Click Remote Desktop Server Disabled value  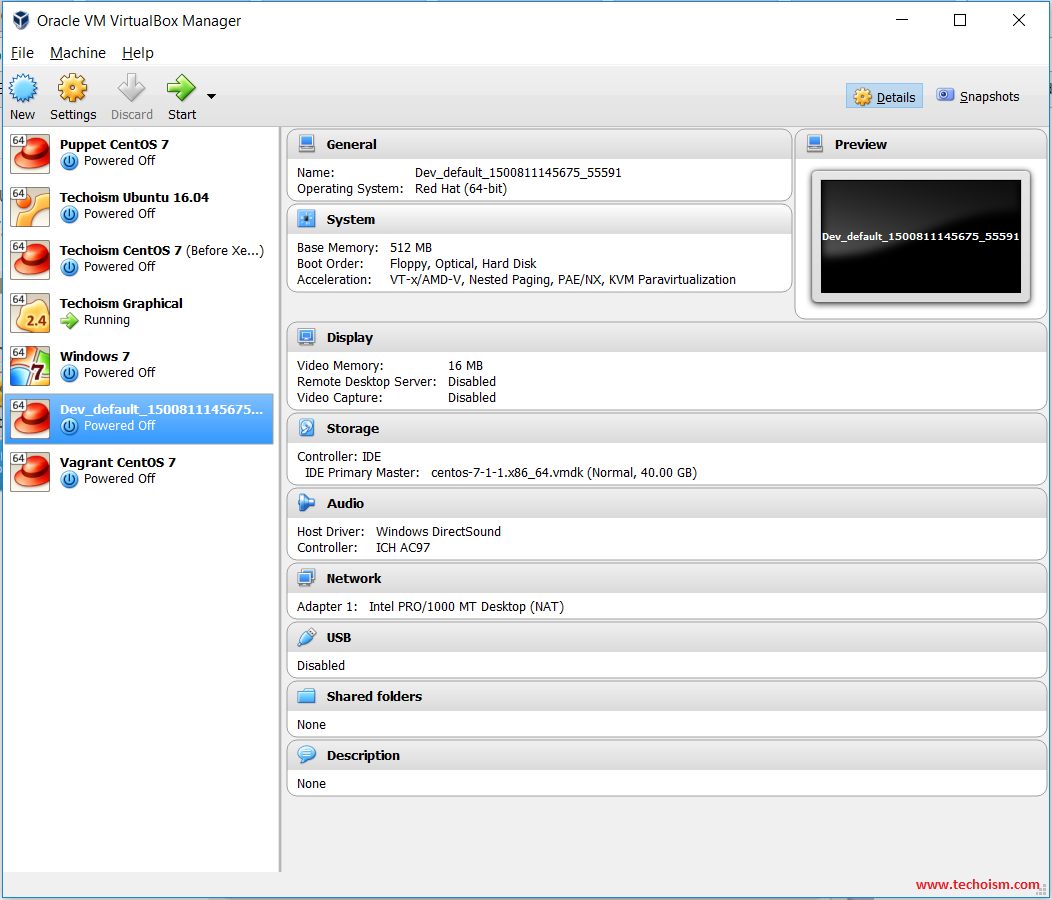472,382
